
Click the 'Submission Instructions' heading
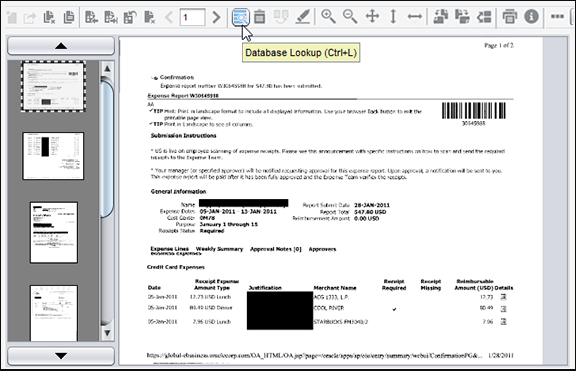coord(183,136)
